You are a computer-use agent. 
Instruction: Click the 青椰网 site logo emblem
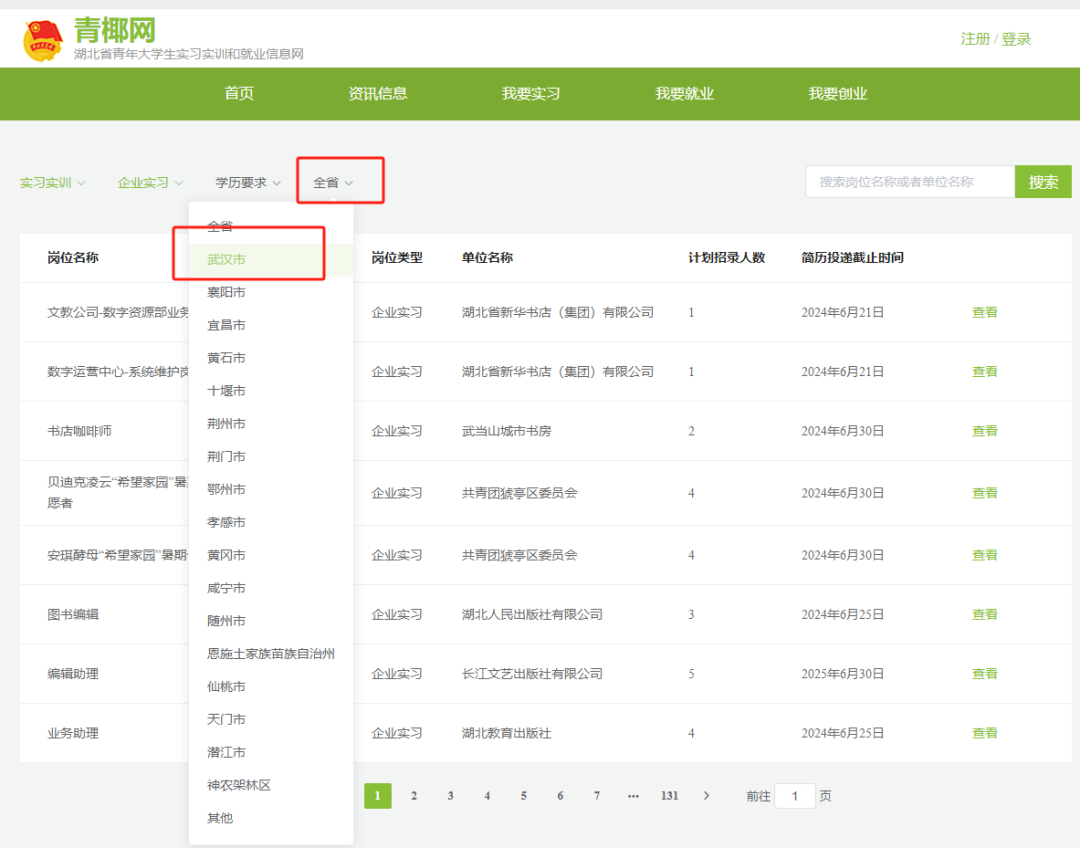pos(43,38)
